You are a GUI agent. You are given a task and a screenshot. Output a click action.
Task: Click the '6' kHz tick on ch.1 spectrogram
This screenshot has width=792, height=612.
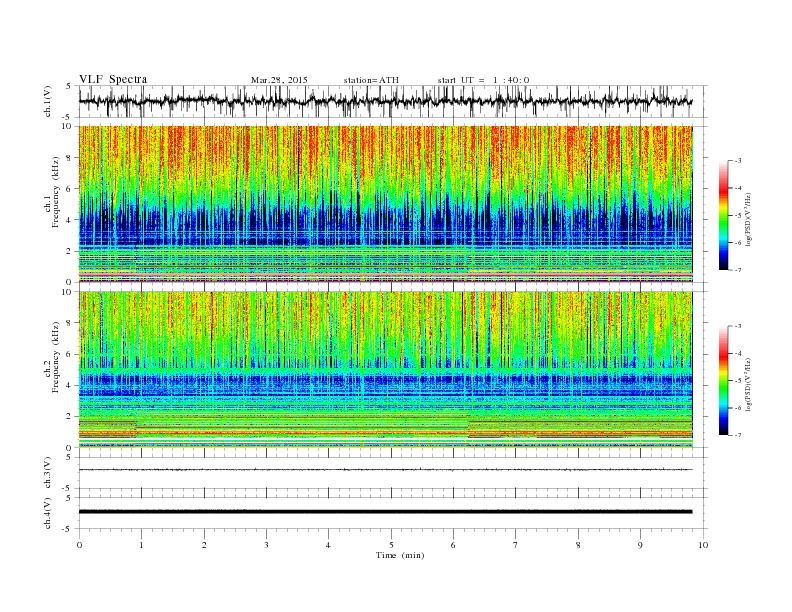70,189
